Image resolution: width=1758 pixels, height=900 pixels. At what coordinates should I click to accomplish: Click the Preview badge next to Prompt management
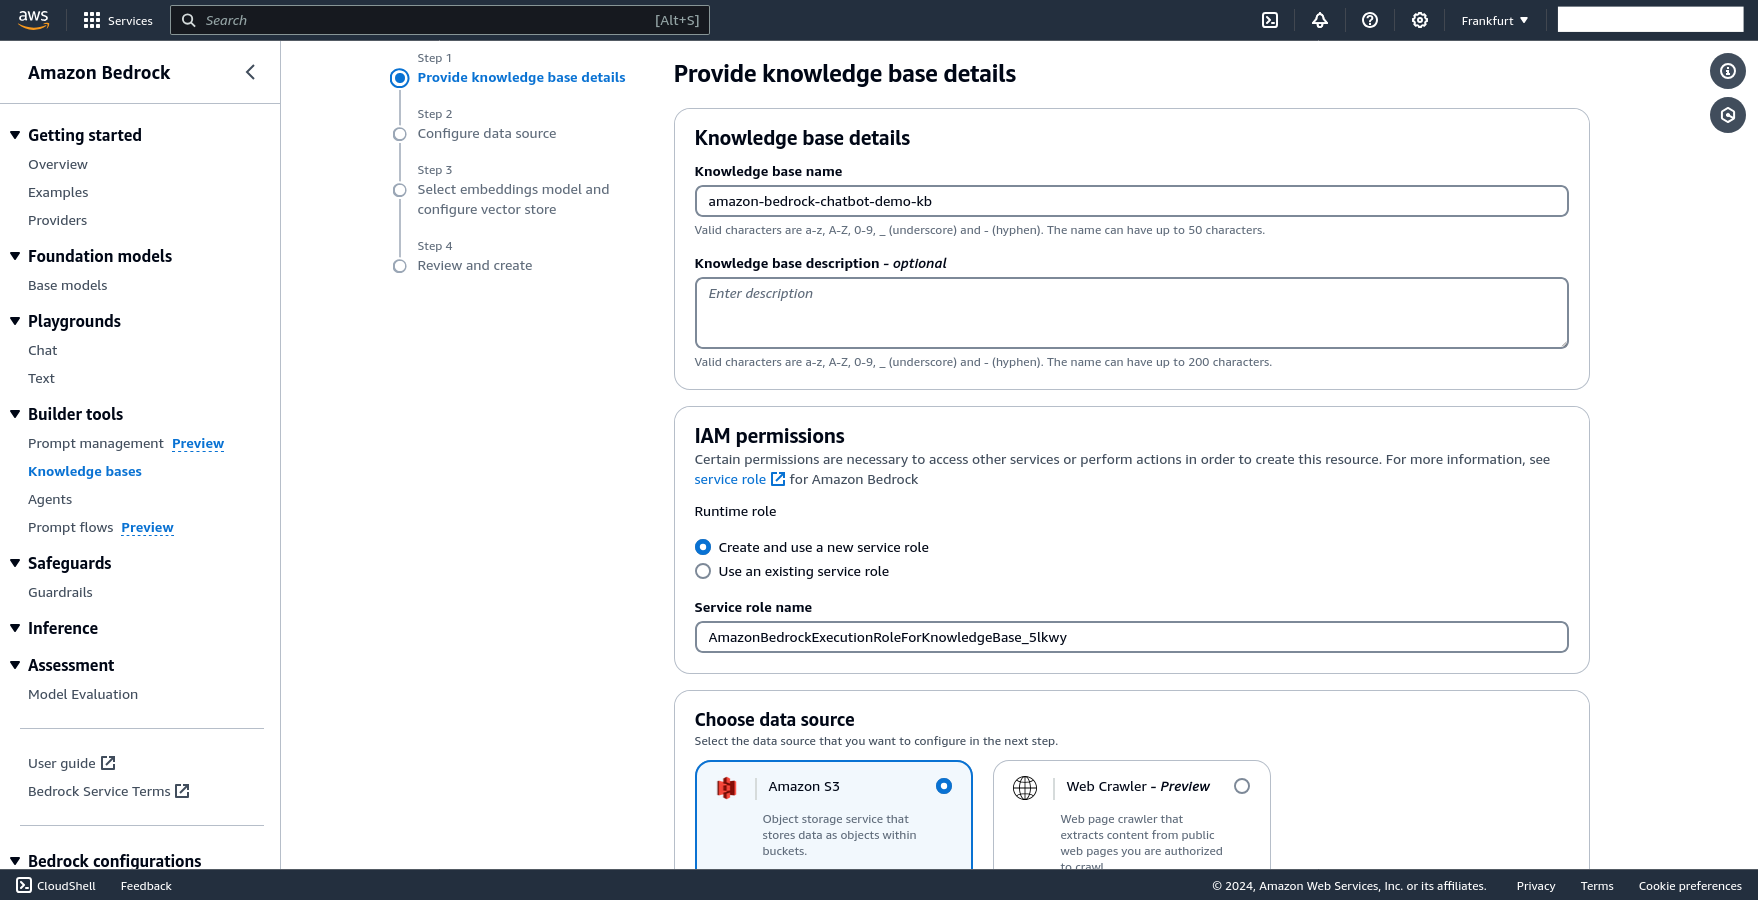pyautogui.click(x=198, y=443)
